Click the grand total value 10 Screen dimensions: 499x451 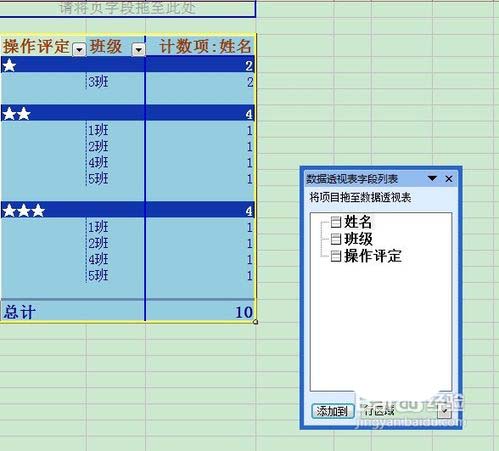[x=244, y=312]
